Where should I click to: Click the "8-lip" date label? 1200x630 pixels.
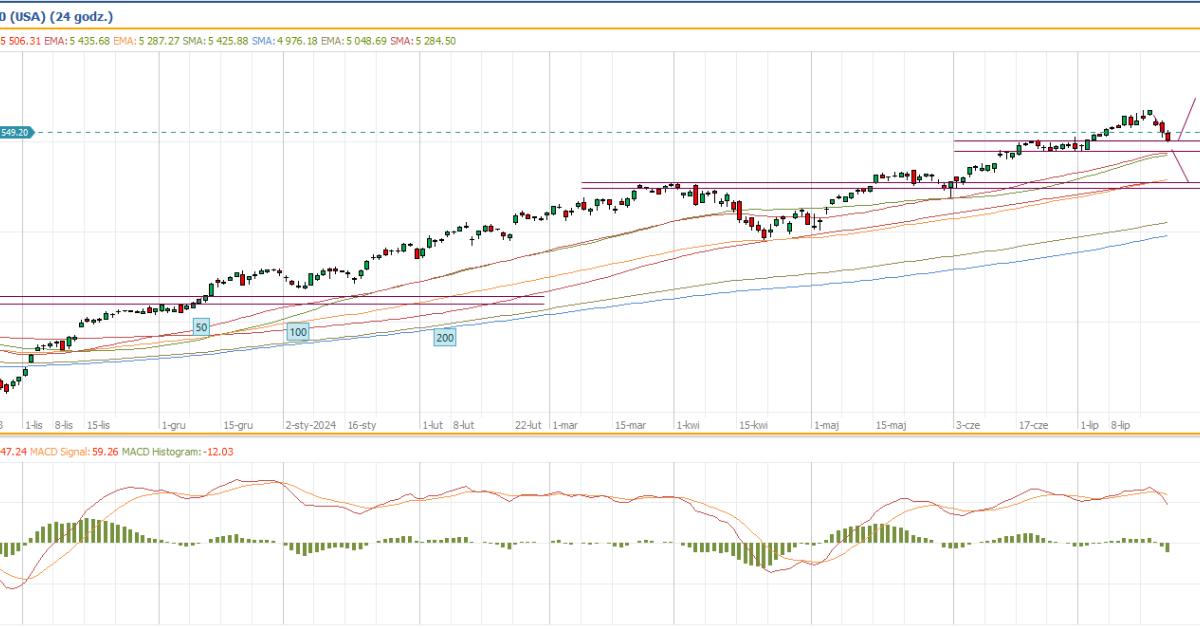pyautogui.click(x=1120, y=425)
